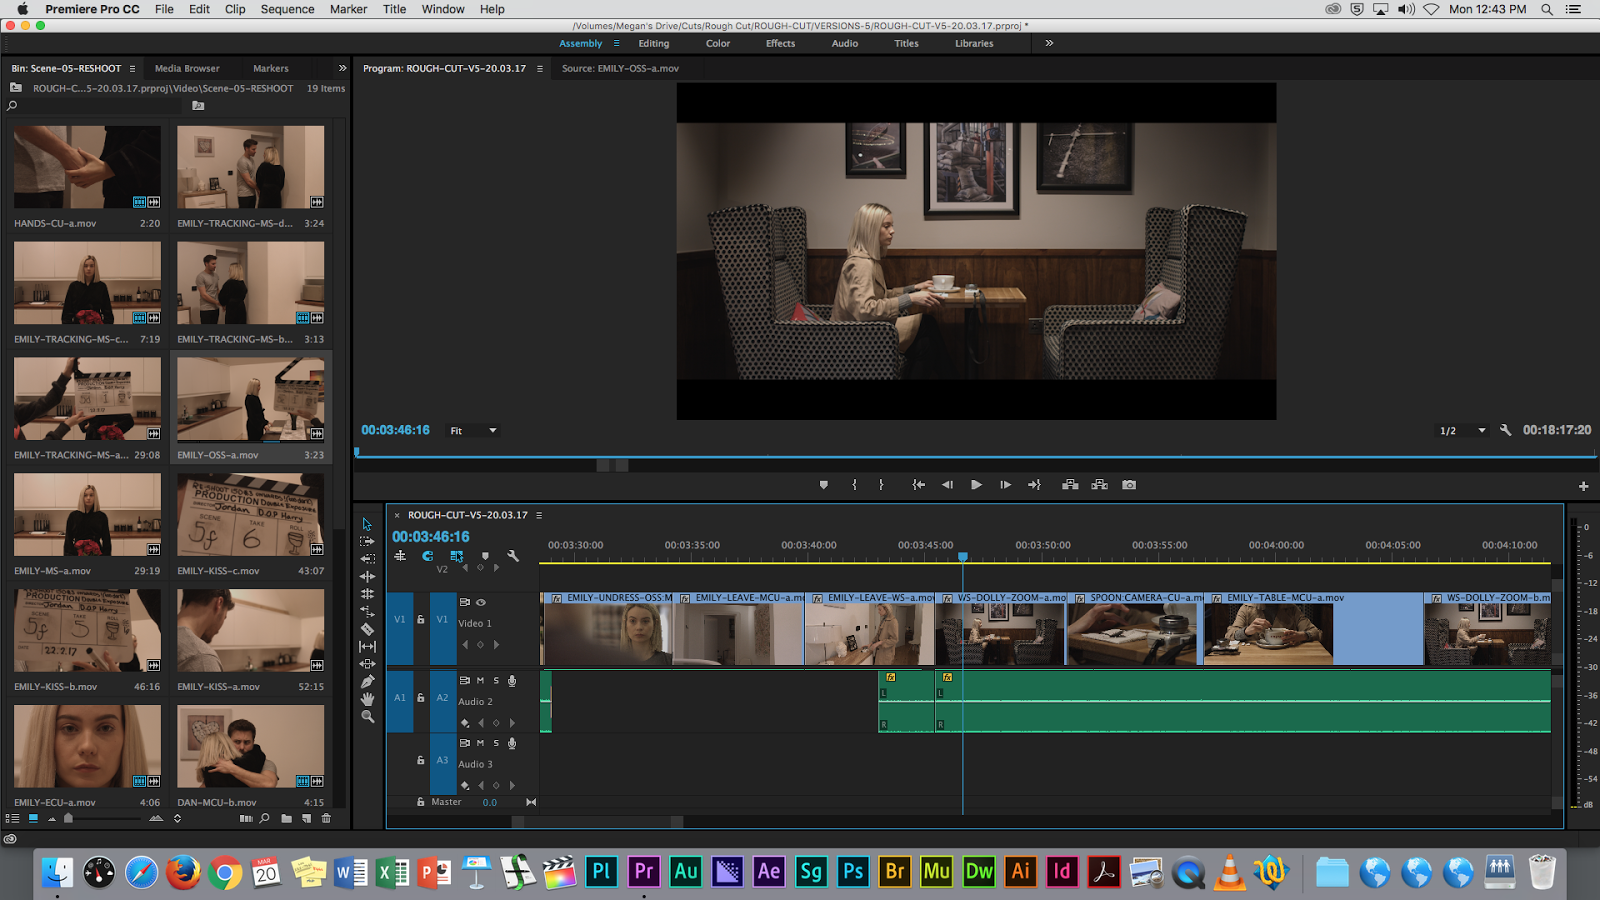The height and width of the screenshot is (900, 1600).
Task: Open Program monitor button editor plus
Action: point(1583,486)
